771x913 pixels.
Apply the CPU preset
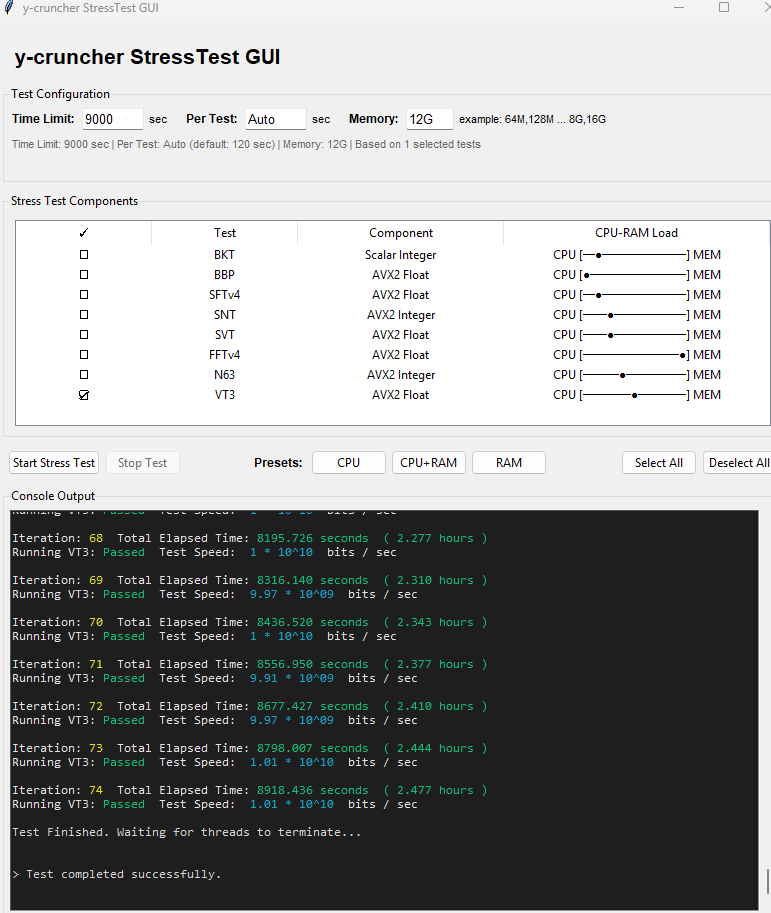point(349,463)
